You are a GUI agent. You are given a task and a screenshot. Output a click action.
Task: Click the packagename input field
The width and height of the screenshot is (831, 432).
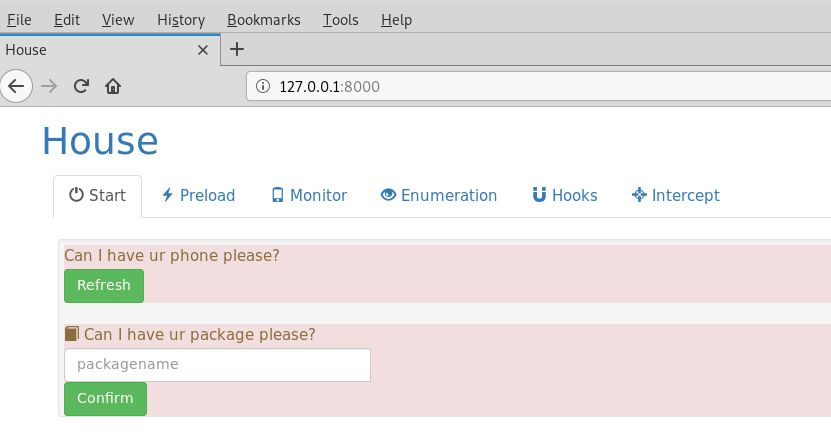[x=217, y=365]
